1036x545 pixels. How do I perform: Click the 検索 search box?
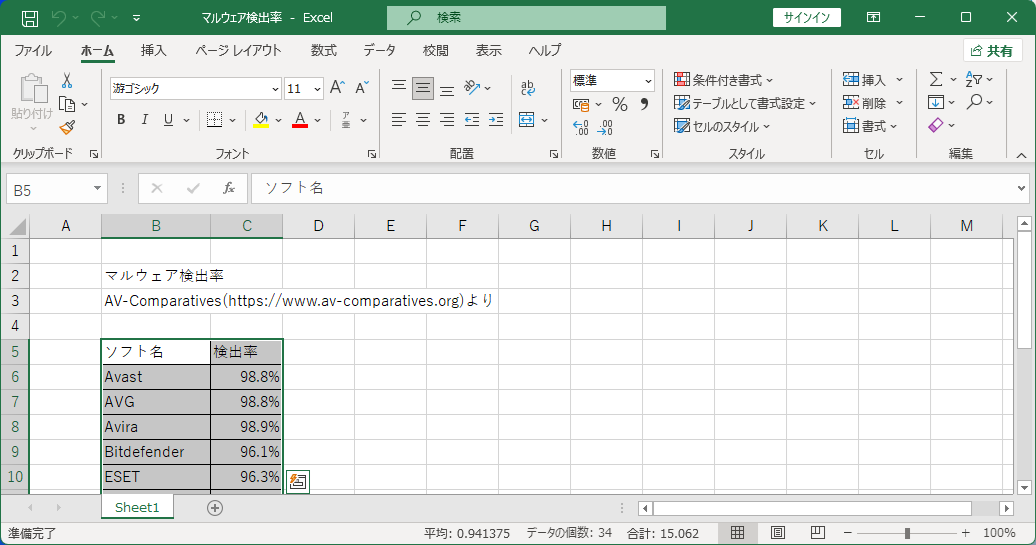click(x=526, y=18)
